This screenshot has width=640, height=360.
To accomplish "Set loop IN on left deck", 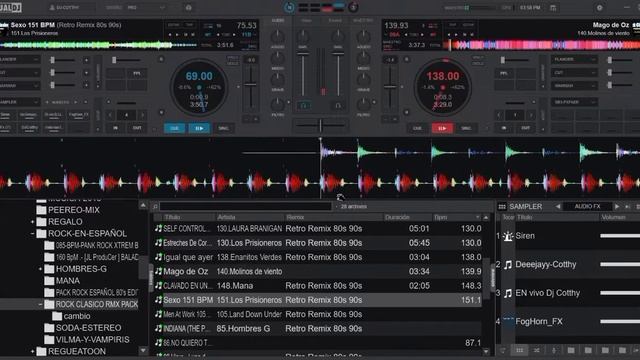I will pyautogui.click(x=116, y=128).
